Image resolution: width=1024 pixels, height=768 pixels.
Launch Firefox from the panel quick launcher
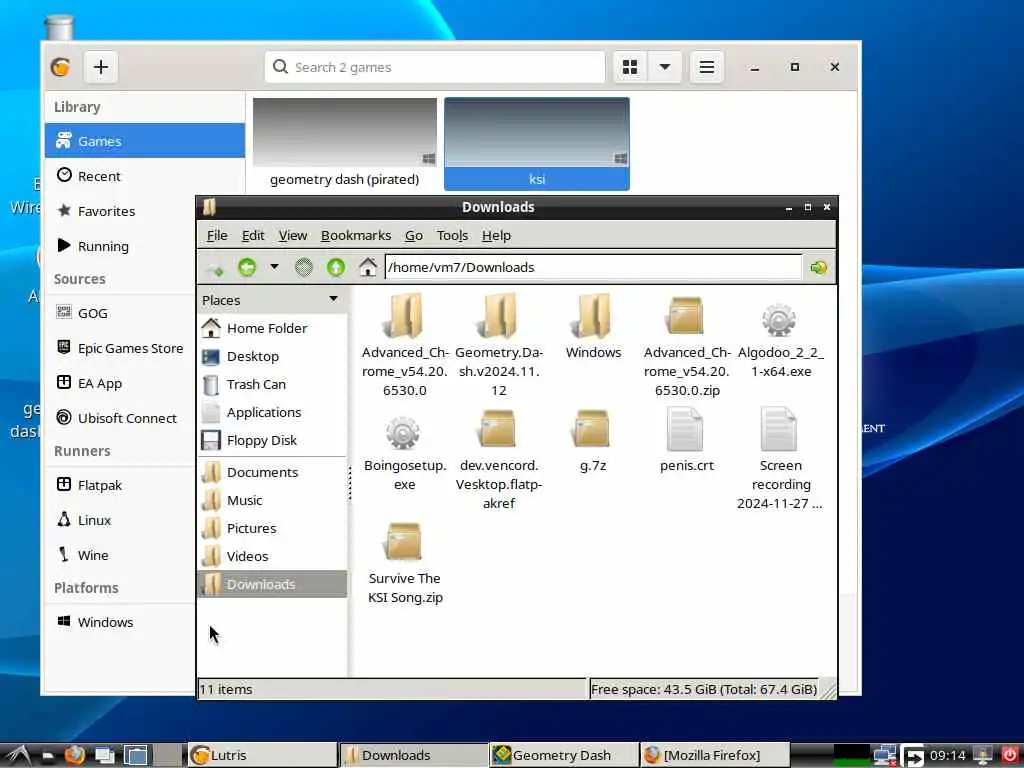[x=74, y=755]
